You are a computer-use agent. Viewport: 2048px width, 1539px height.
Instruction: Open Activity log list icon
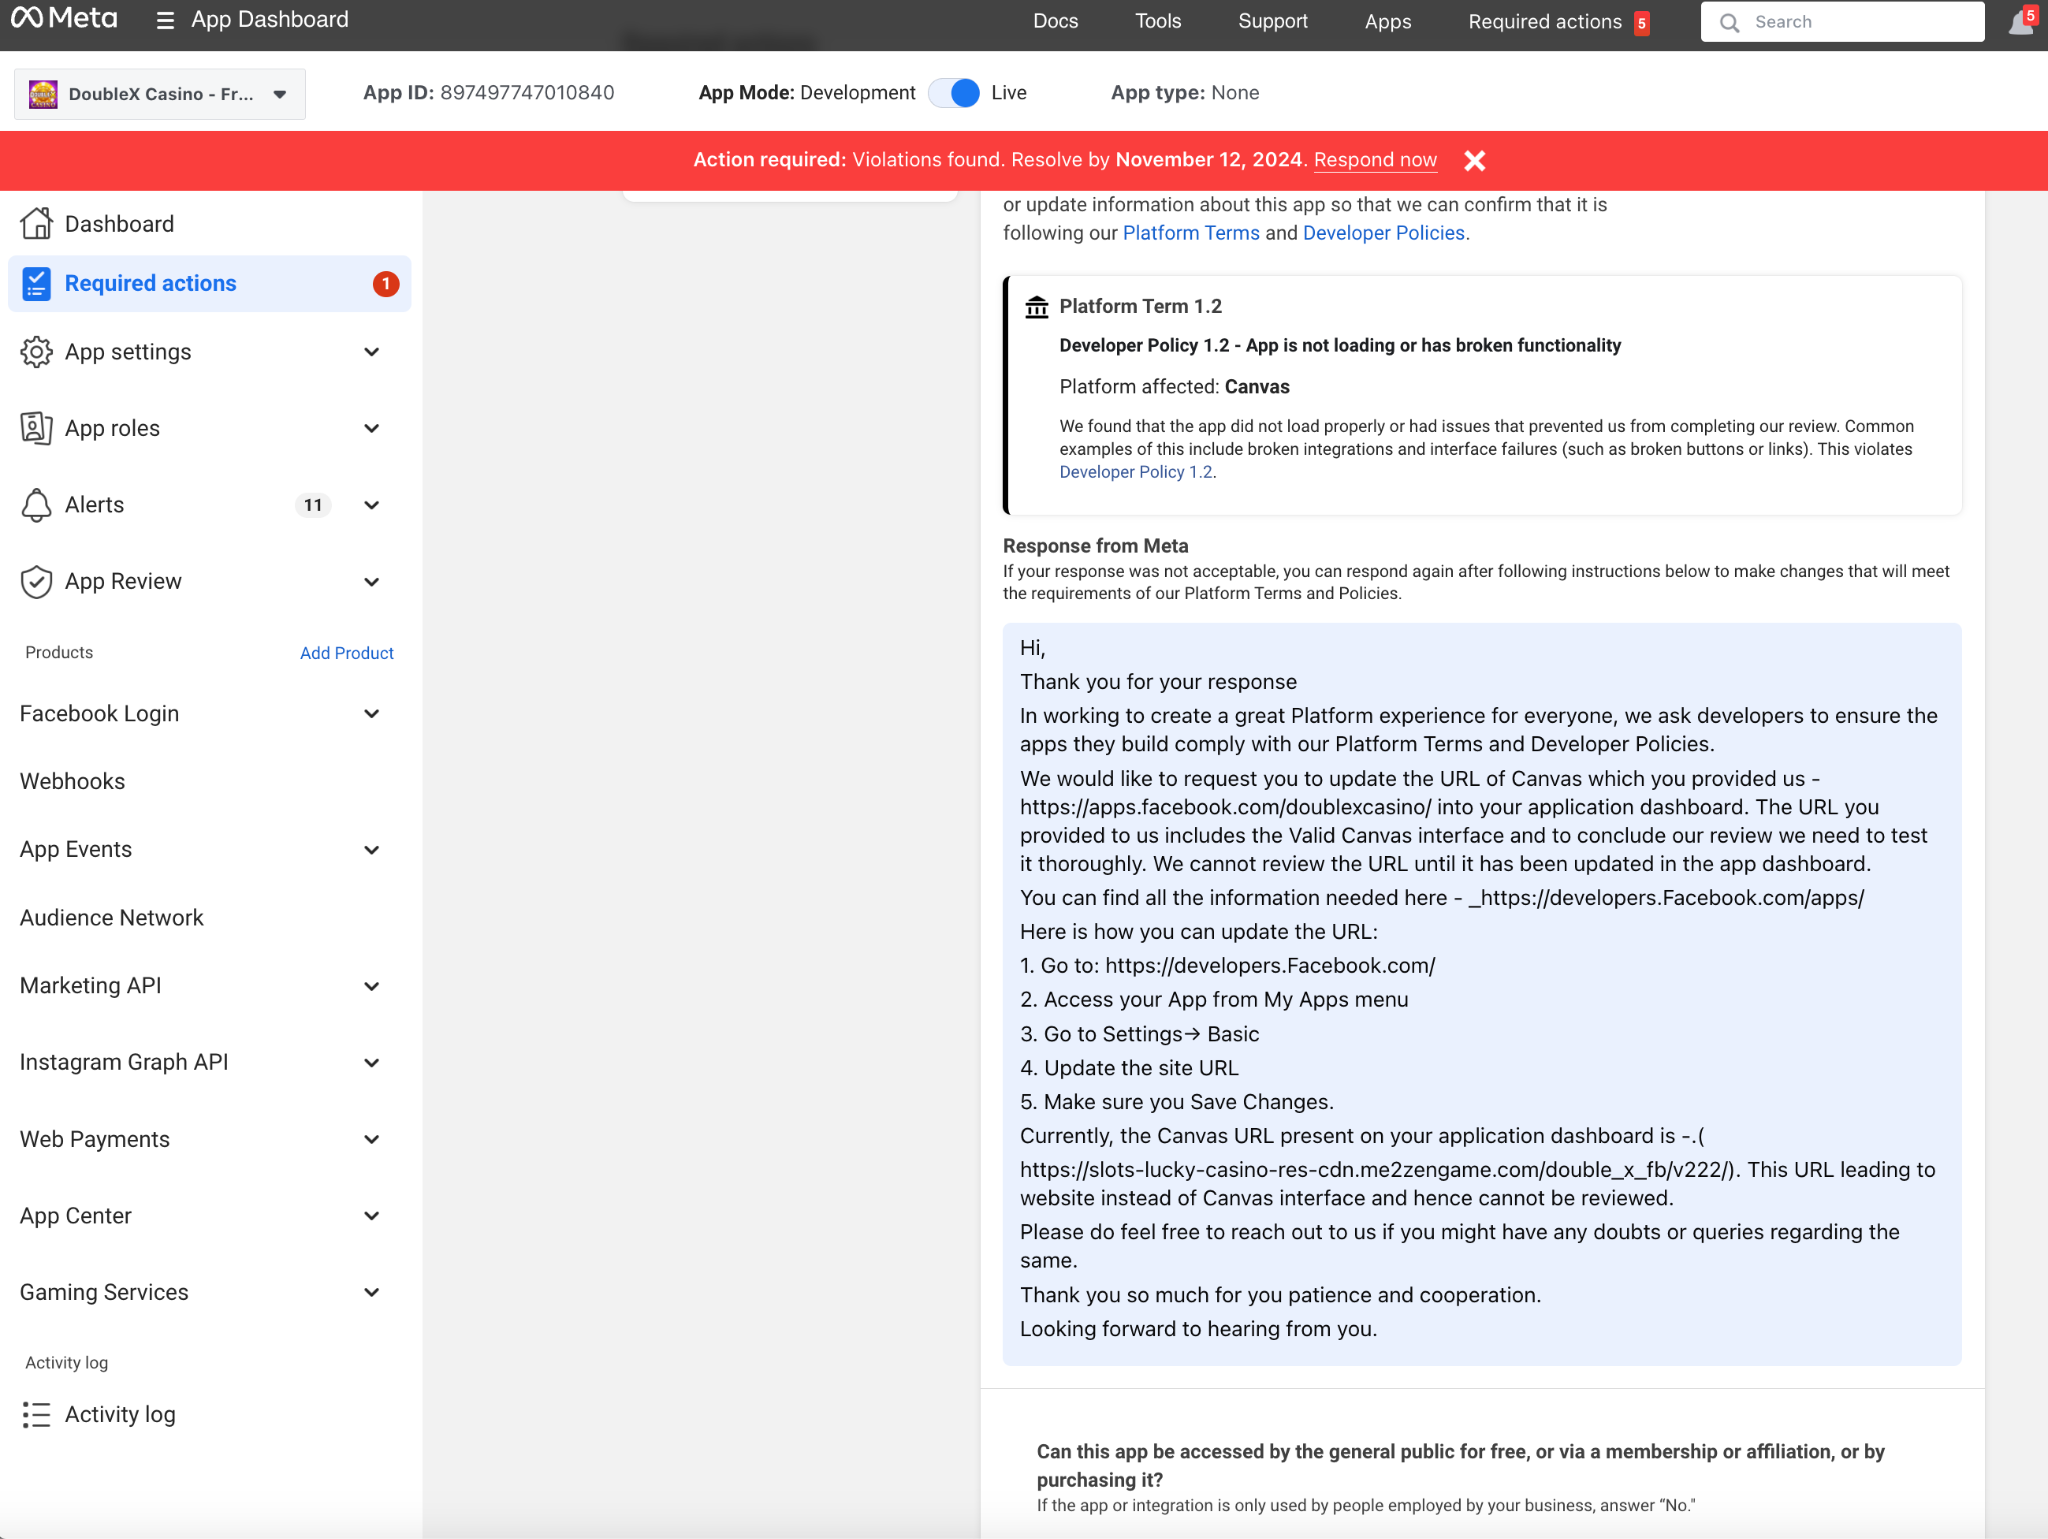(x=36, y=1415)
